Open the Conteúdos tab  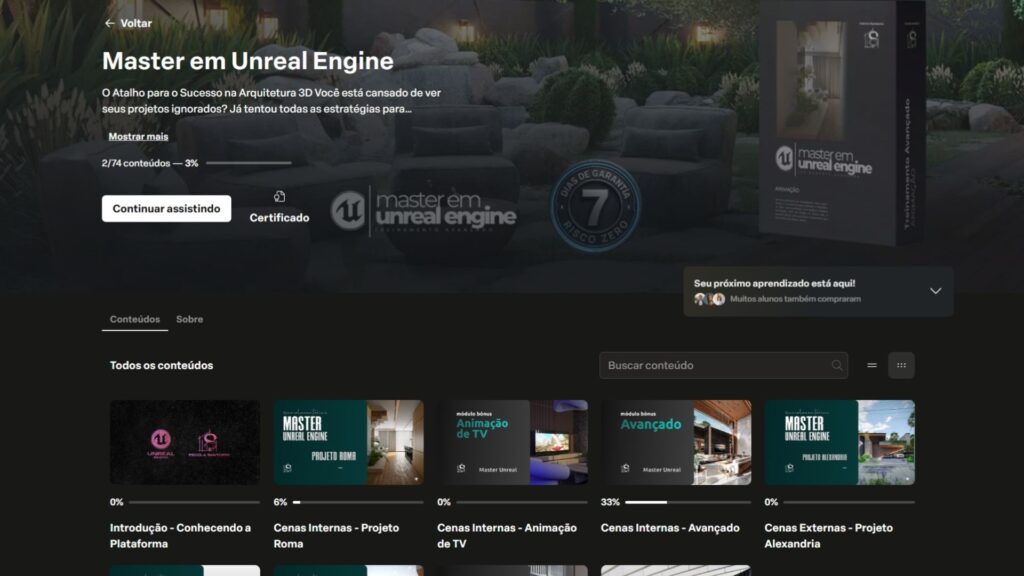coord(135,319)
